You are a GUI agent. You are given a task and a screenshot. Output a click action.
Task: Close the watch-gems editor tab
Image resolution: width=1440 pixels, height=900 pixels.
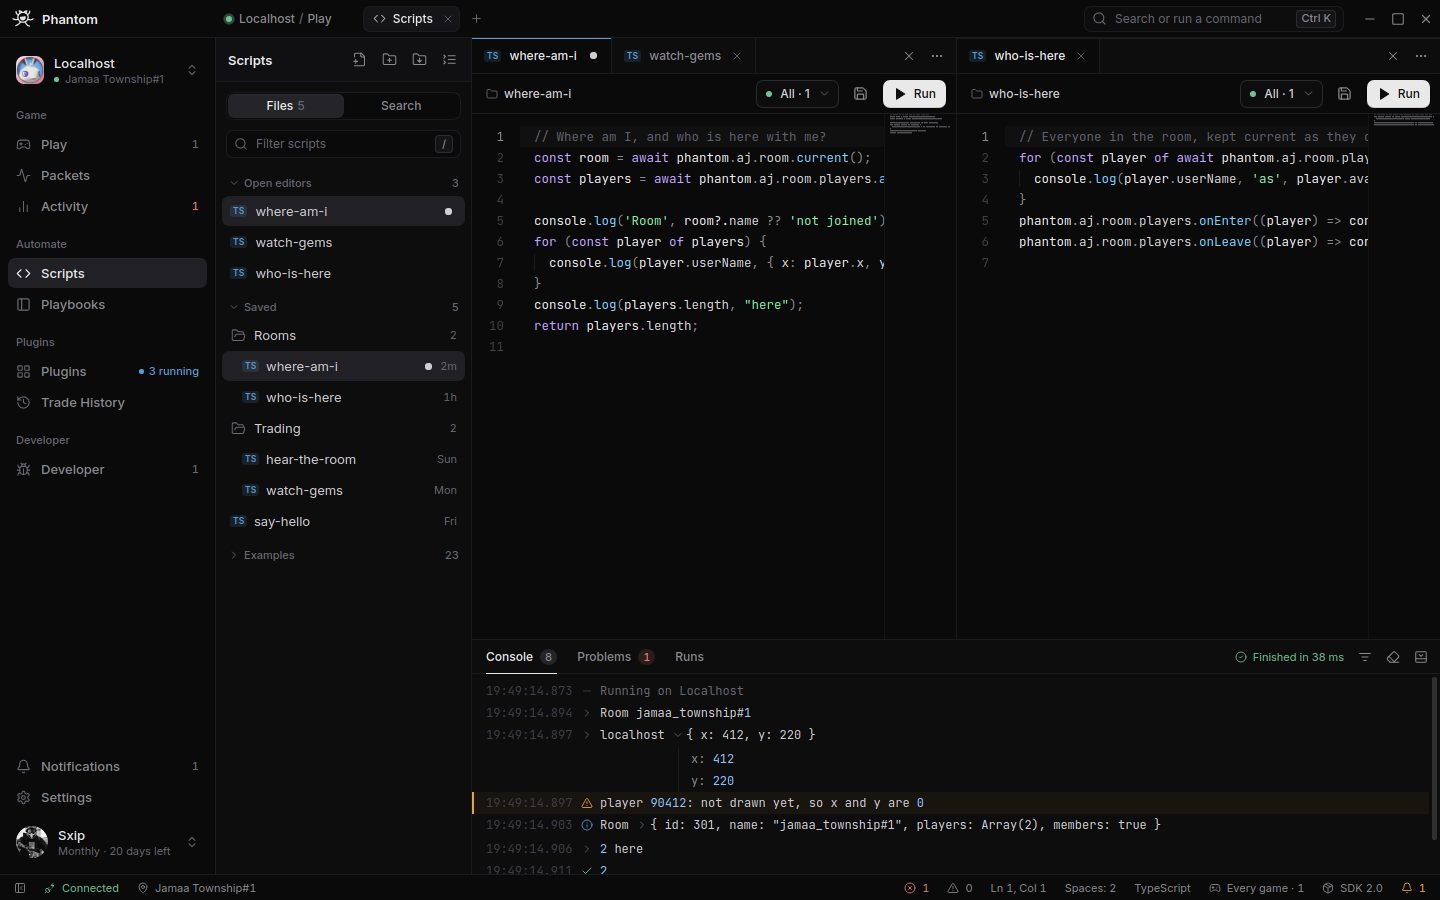tap(737, 56)
